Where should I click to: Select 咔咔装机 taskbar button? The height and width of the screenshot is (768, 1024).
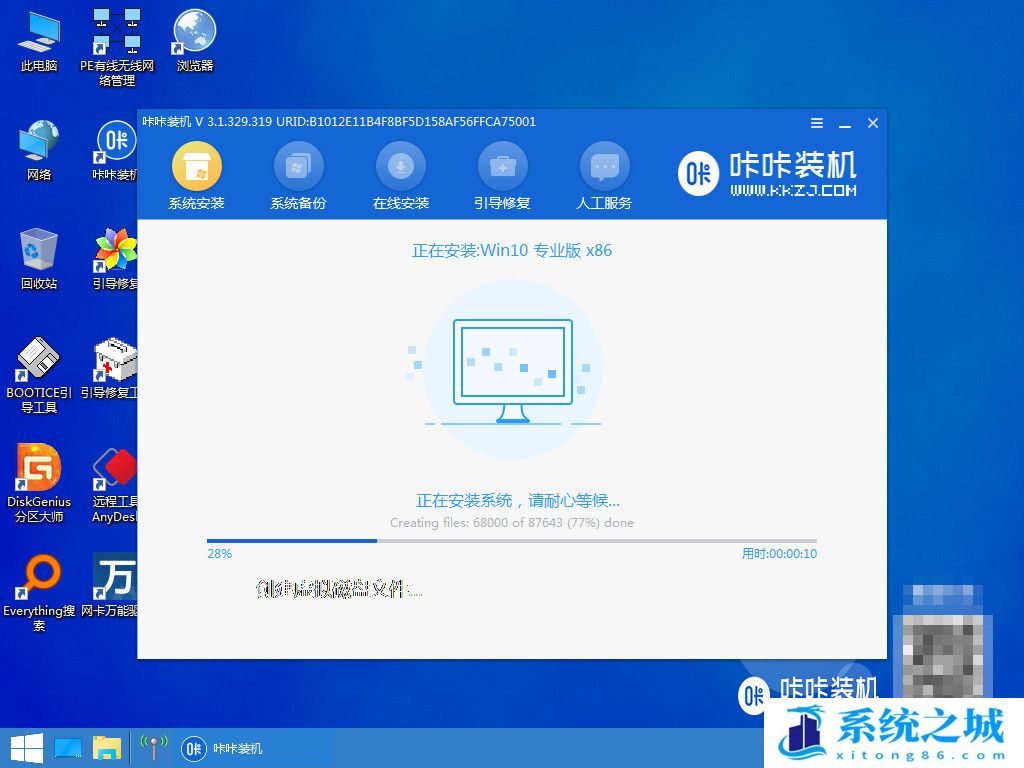[x=222, y=748]
